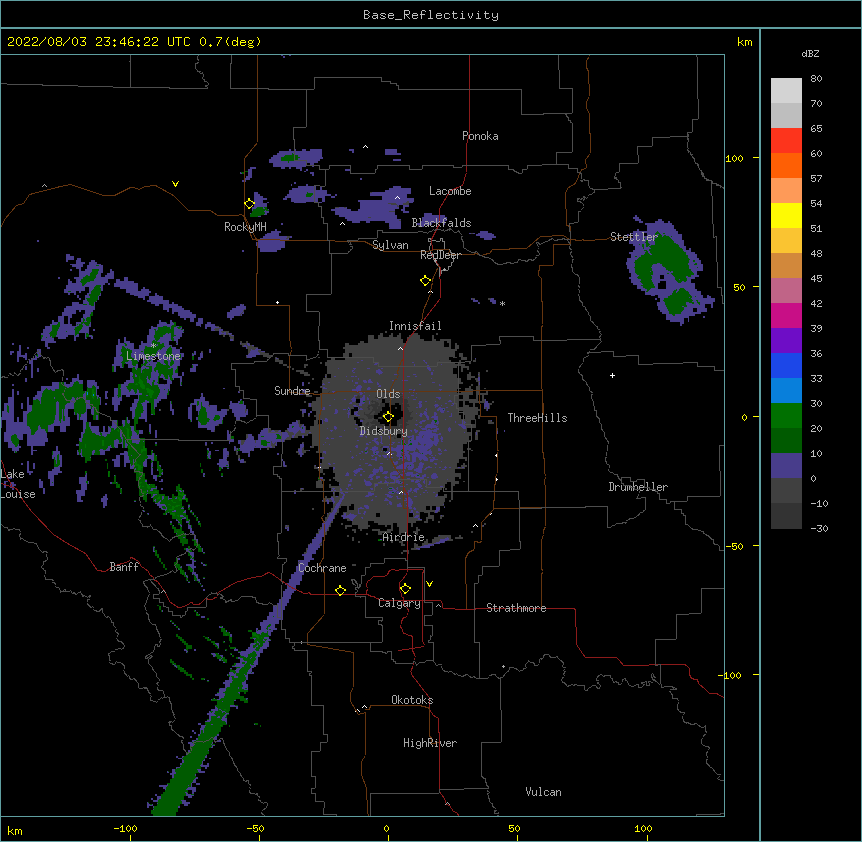862x842 pixels.
Task: Pick the orange 57–60 dBZ legend color
Action: tap(786, 166)
